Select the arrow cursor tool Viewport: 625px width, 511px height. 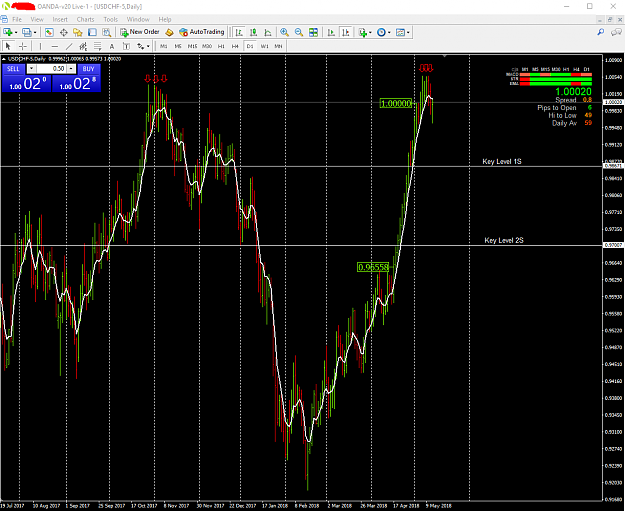8,46
